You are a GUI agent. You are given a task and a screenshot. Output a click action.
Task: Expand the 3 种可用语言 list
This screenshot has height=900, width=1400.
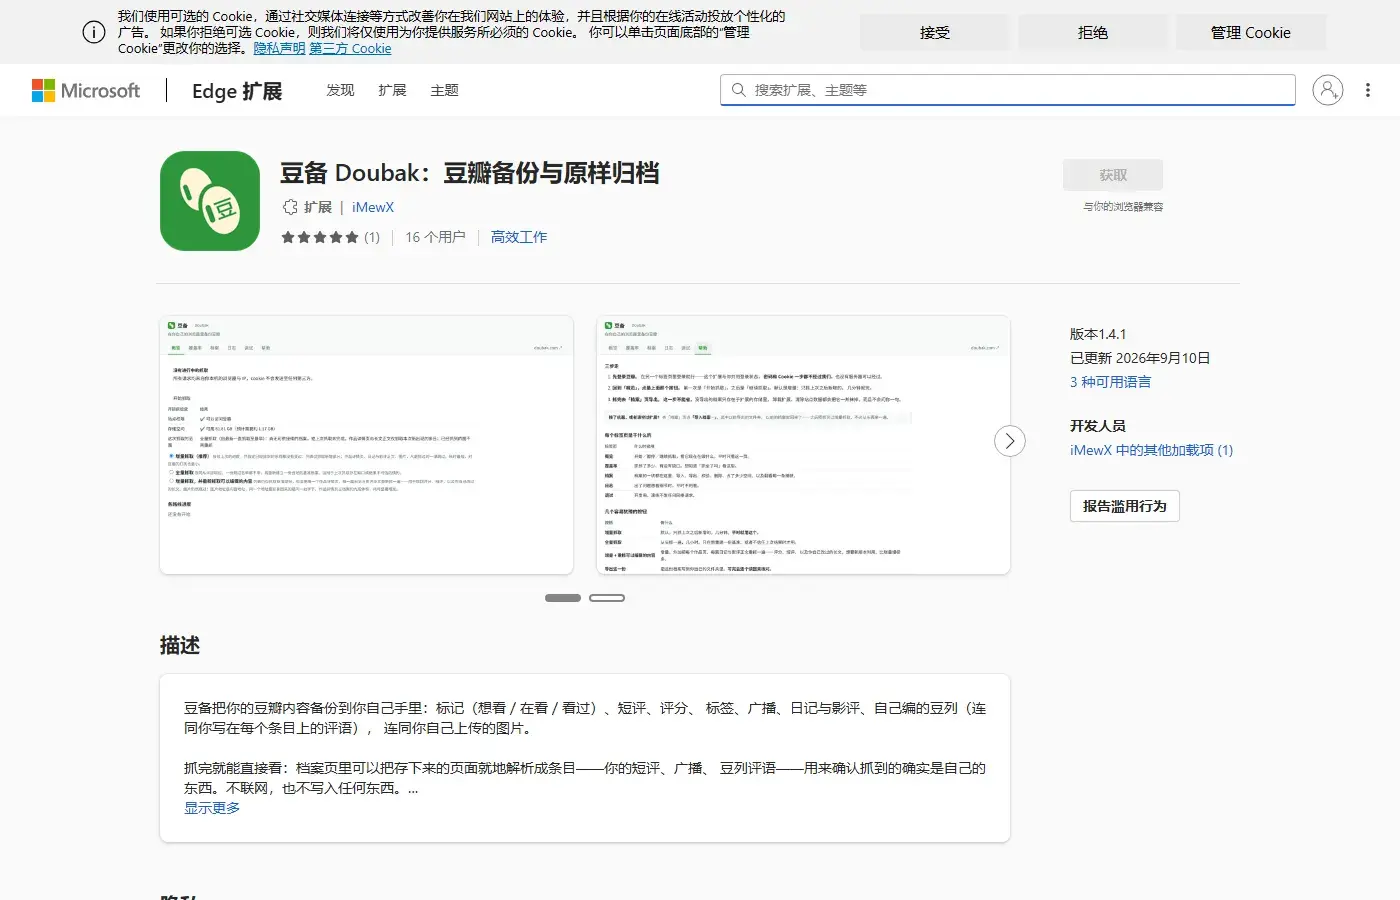pyautogui.click(x=1110, y=382)
